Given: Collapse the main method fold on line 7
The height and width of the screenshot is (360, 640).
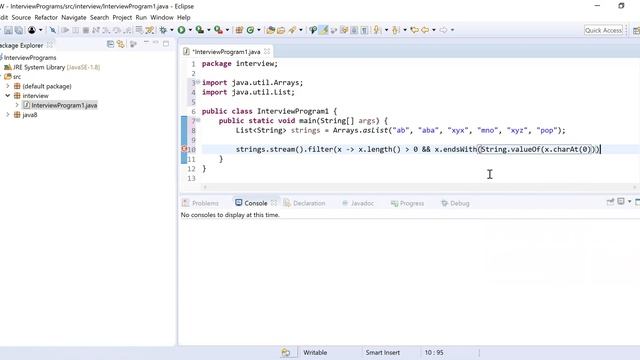Looking at the screenshot, I should pos(198,120).
